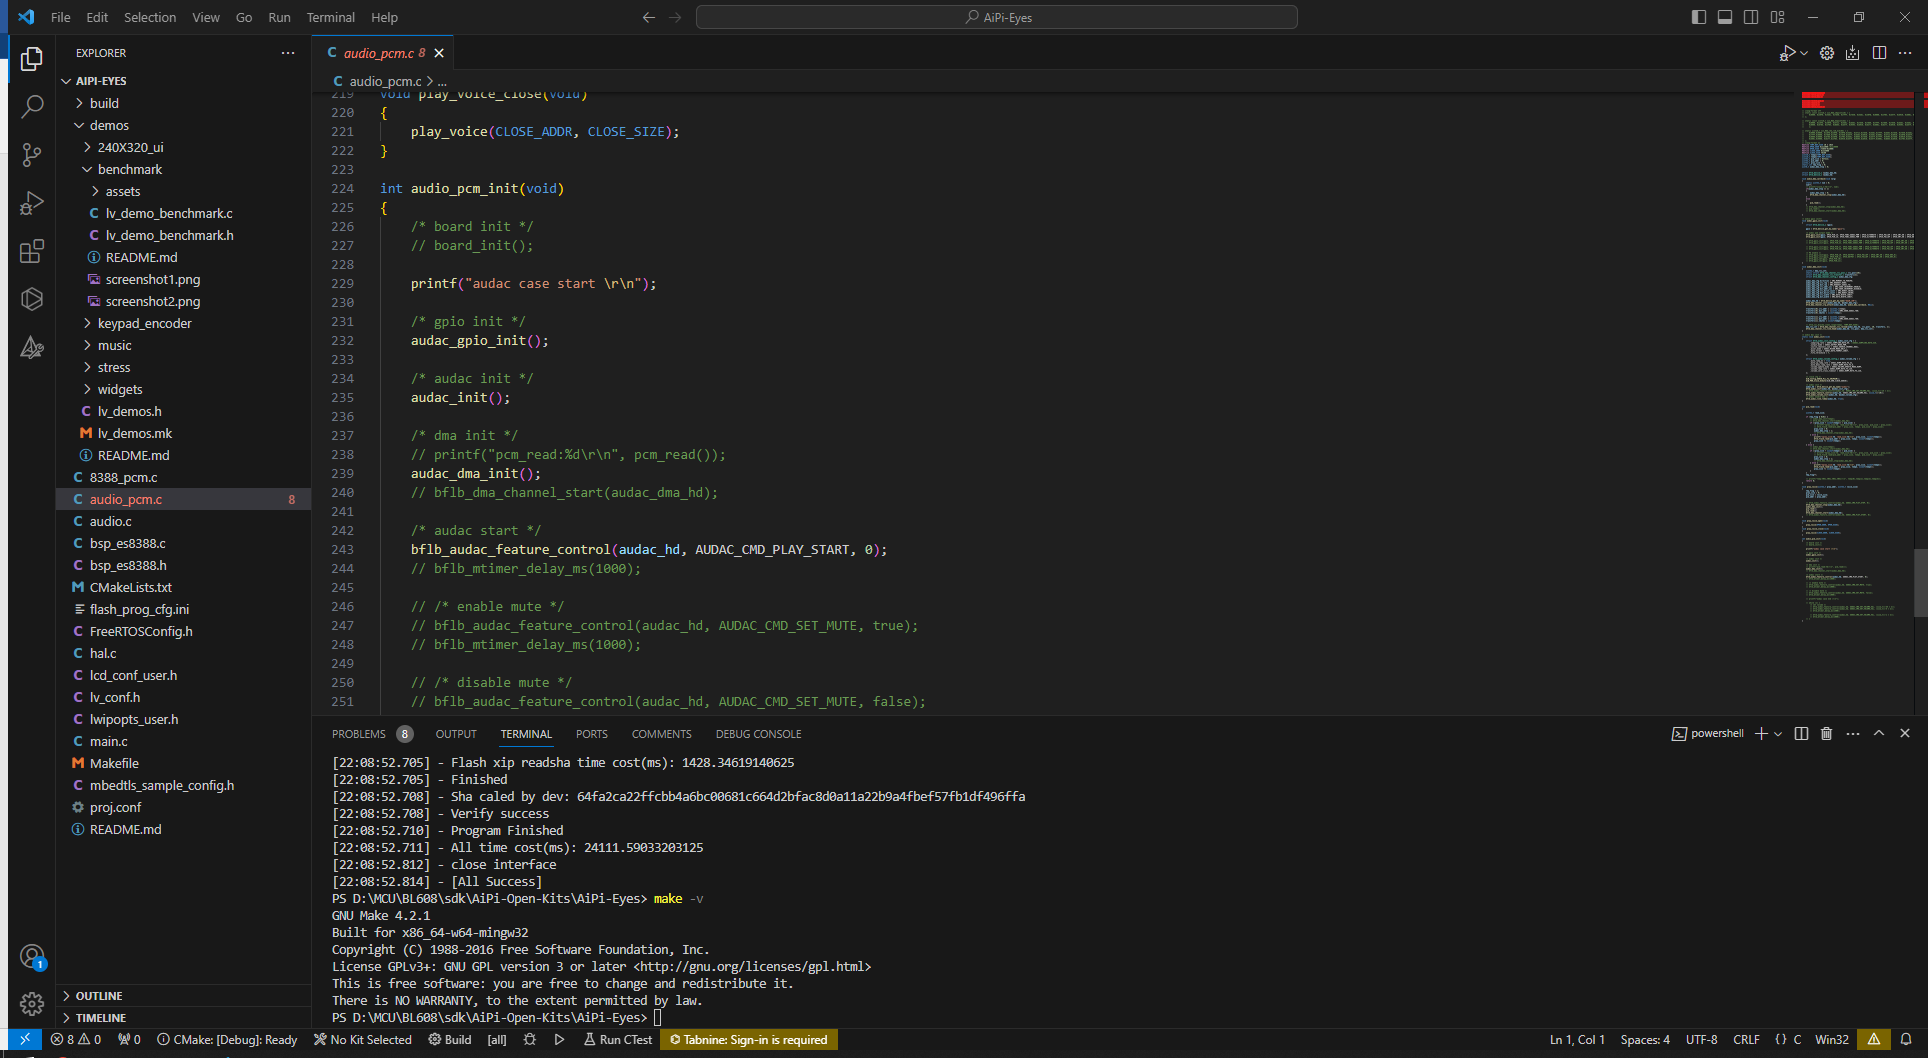Switch to the DEBUG CONSOLE tab

click(758, 734)
